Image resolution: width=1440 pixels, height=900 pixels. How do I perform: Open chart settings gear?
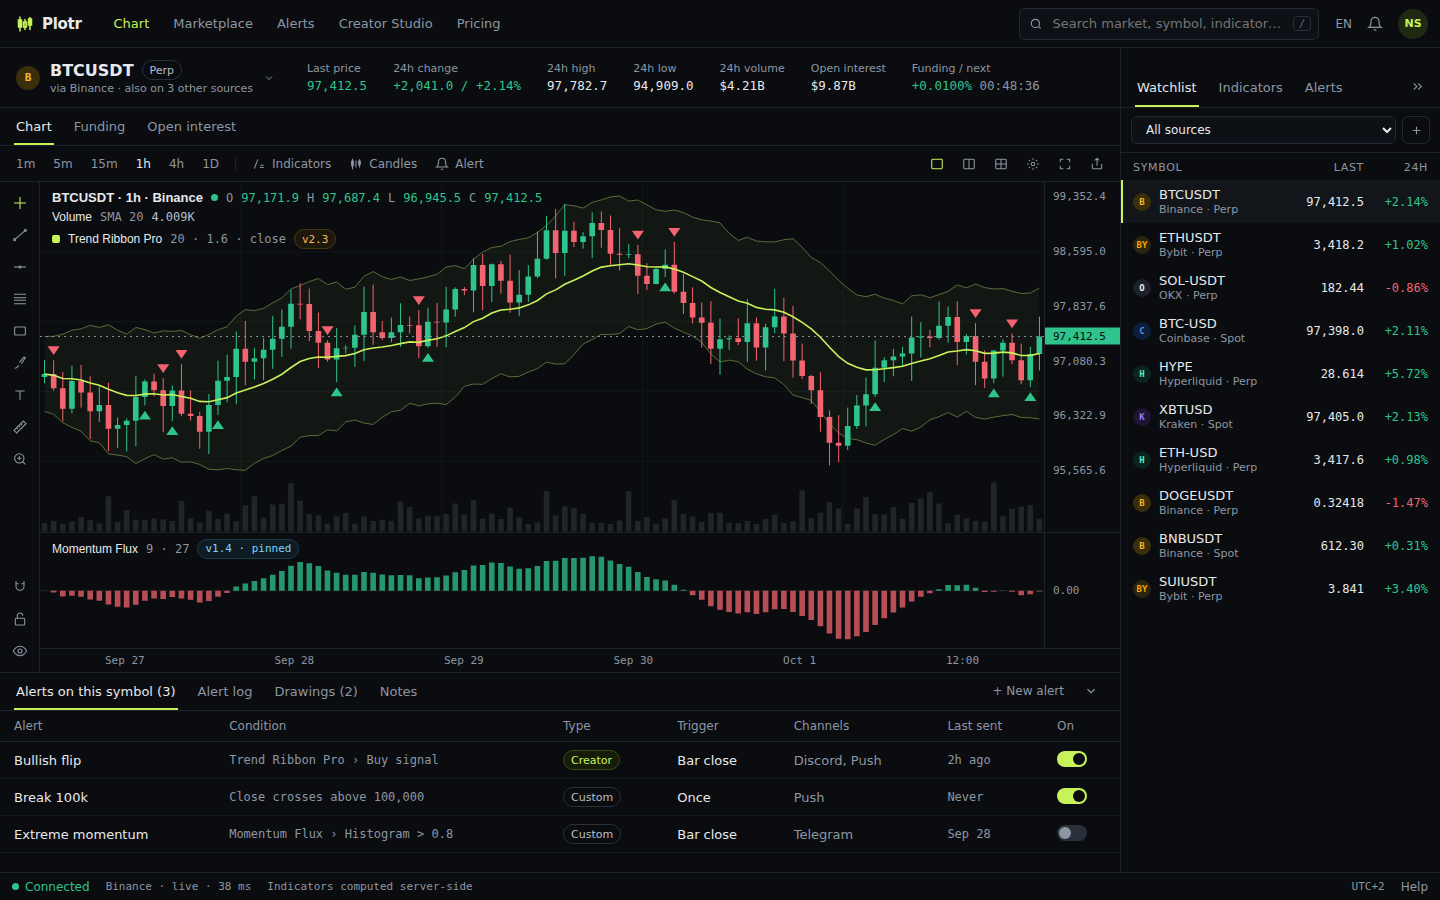coord(1033,164)
